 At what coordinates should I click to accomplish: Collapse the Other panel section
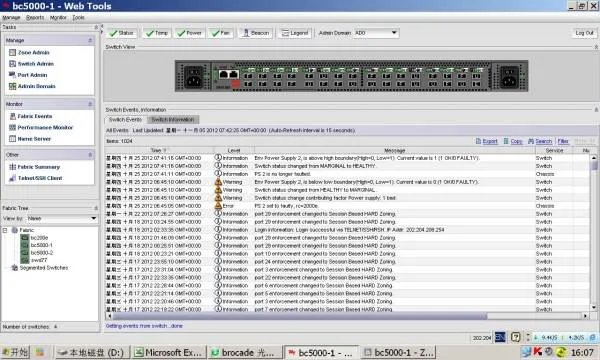[90, 155]
